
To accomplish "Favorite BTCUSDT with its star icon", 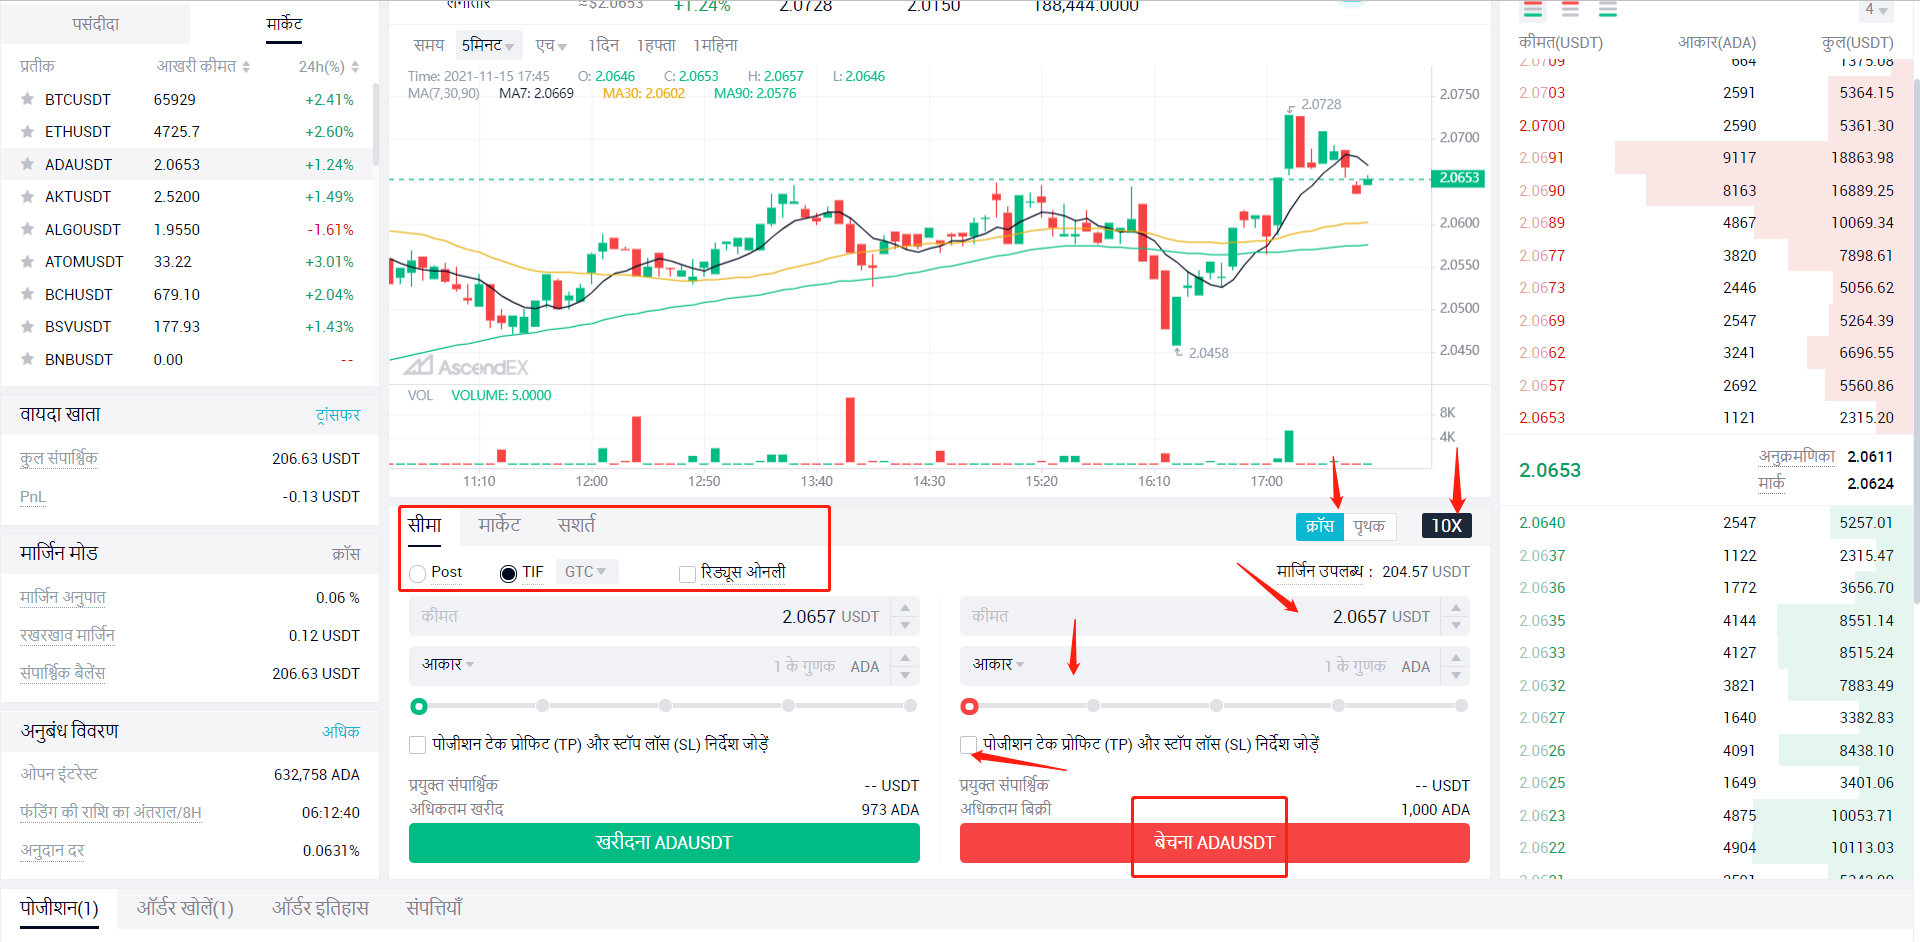I will click(28, 99).
